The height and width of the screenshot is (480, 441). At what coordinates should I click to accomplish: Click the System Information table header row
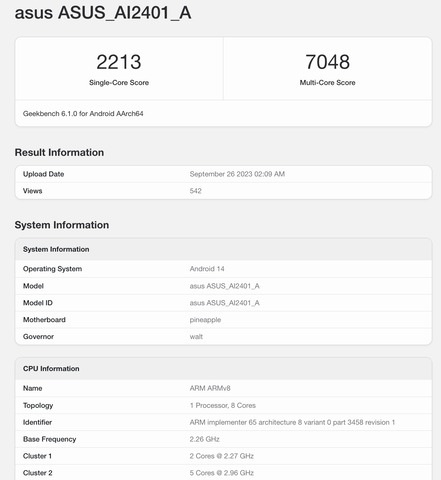point(223,249)
